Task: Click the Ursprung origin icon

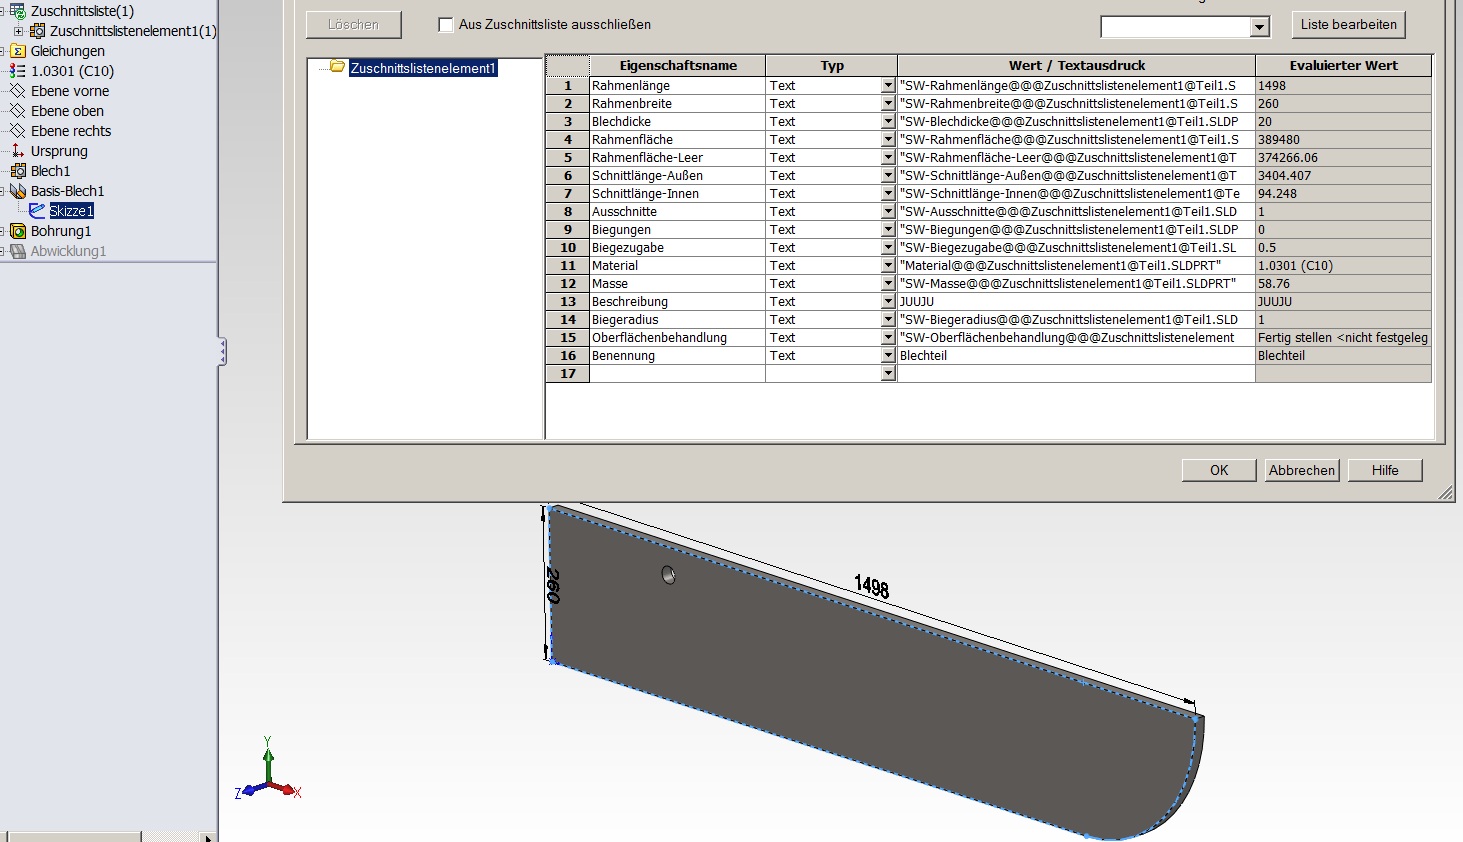Action: (x=17, y=151)
